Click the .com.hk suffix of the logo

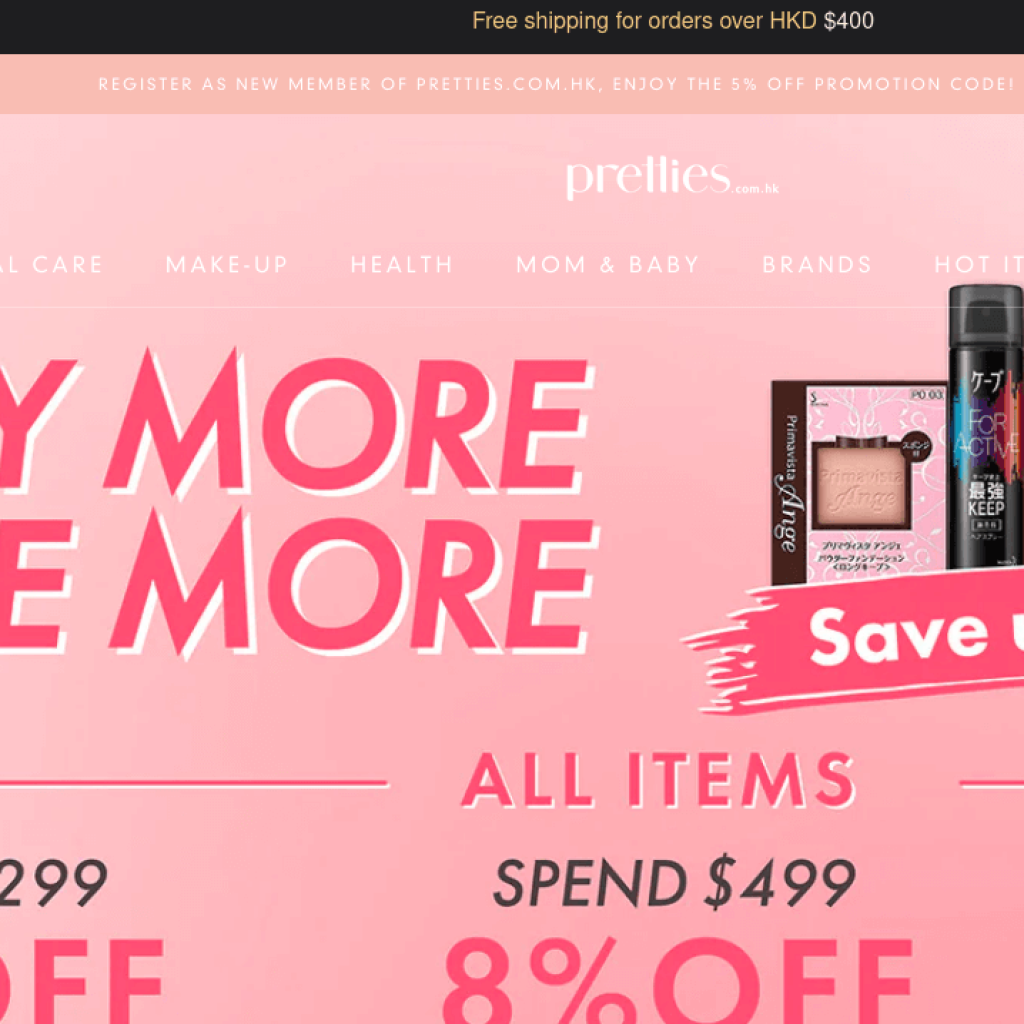click(x=757, y=189)
